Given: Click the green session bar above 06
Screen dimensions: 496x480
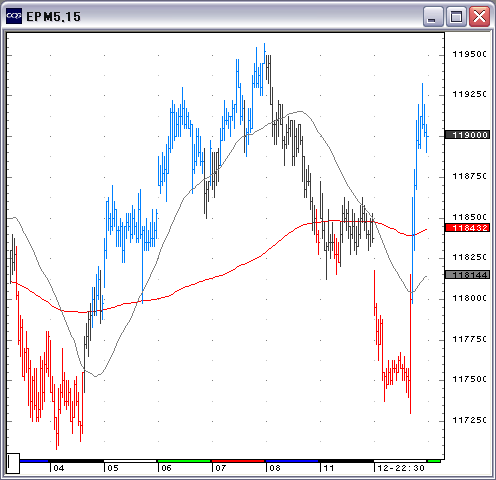Looking at the screenshot, I should [x=184, y=461].
